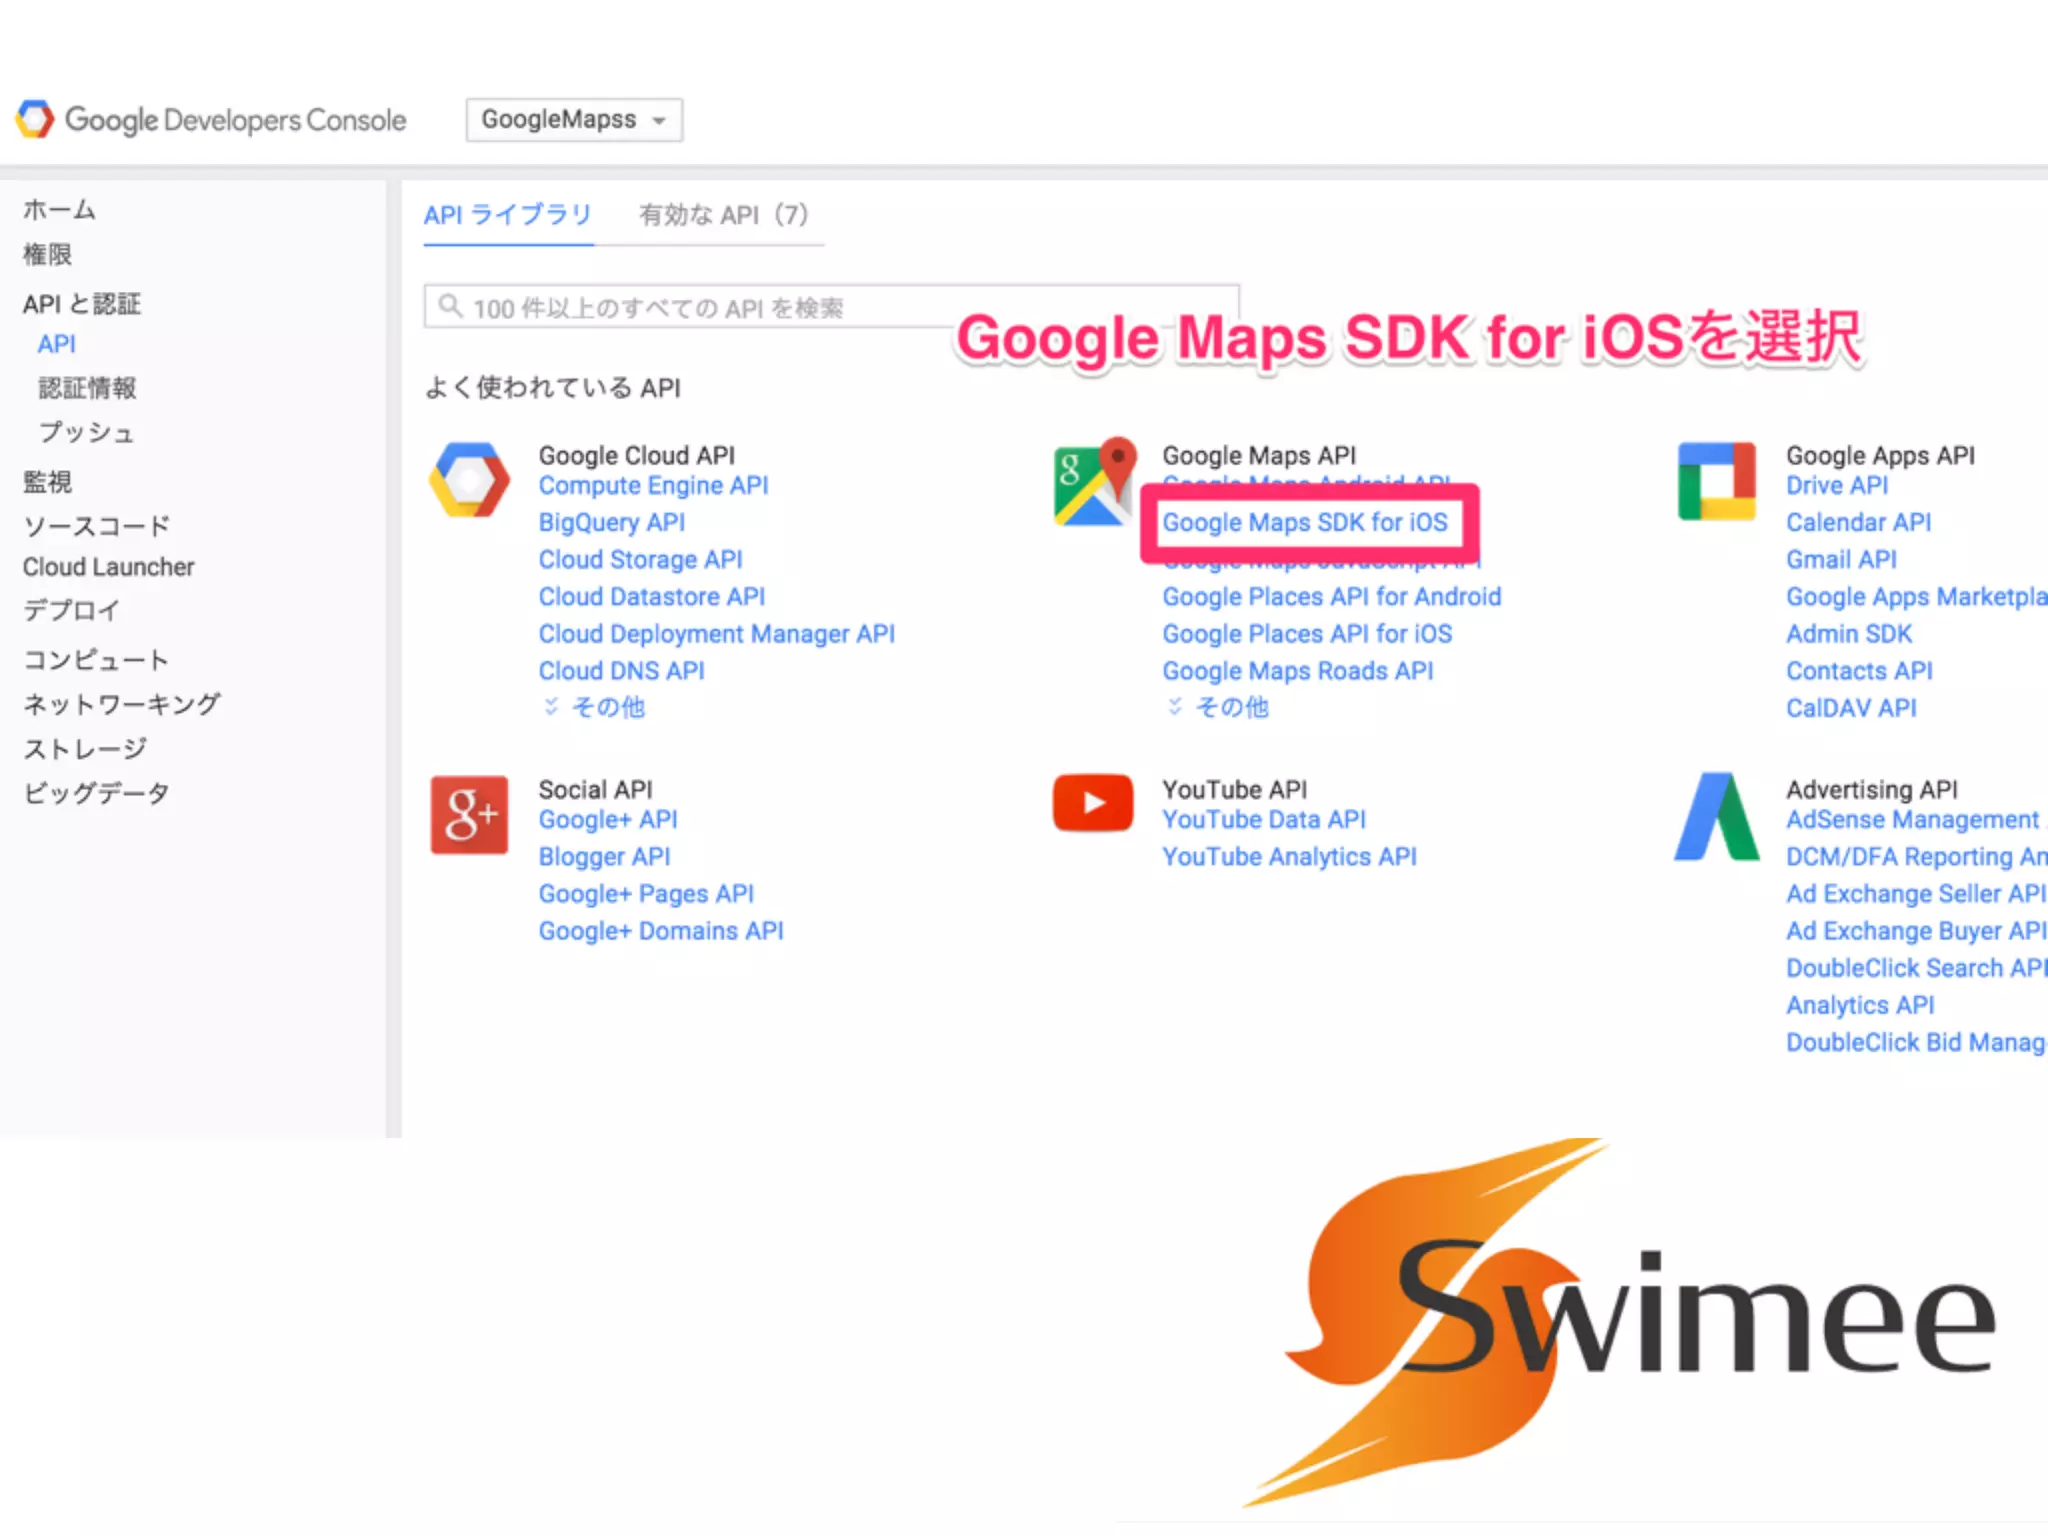Open the Drive API link
Image resolution: width=2048 pixels, height=1536 pixels.
pyautogui.click(x=1837, y=486)
